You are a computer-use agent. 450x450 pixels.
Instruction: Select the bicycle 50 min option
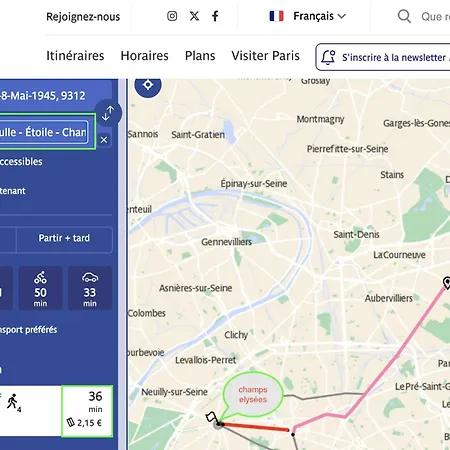[x=40, y=288]
